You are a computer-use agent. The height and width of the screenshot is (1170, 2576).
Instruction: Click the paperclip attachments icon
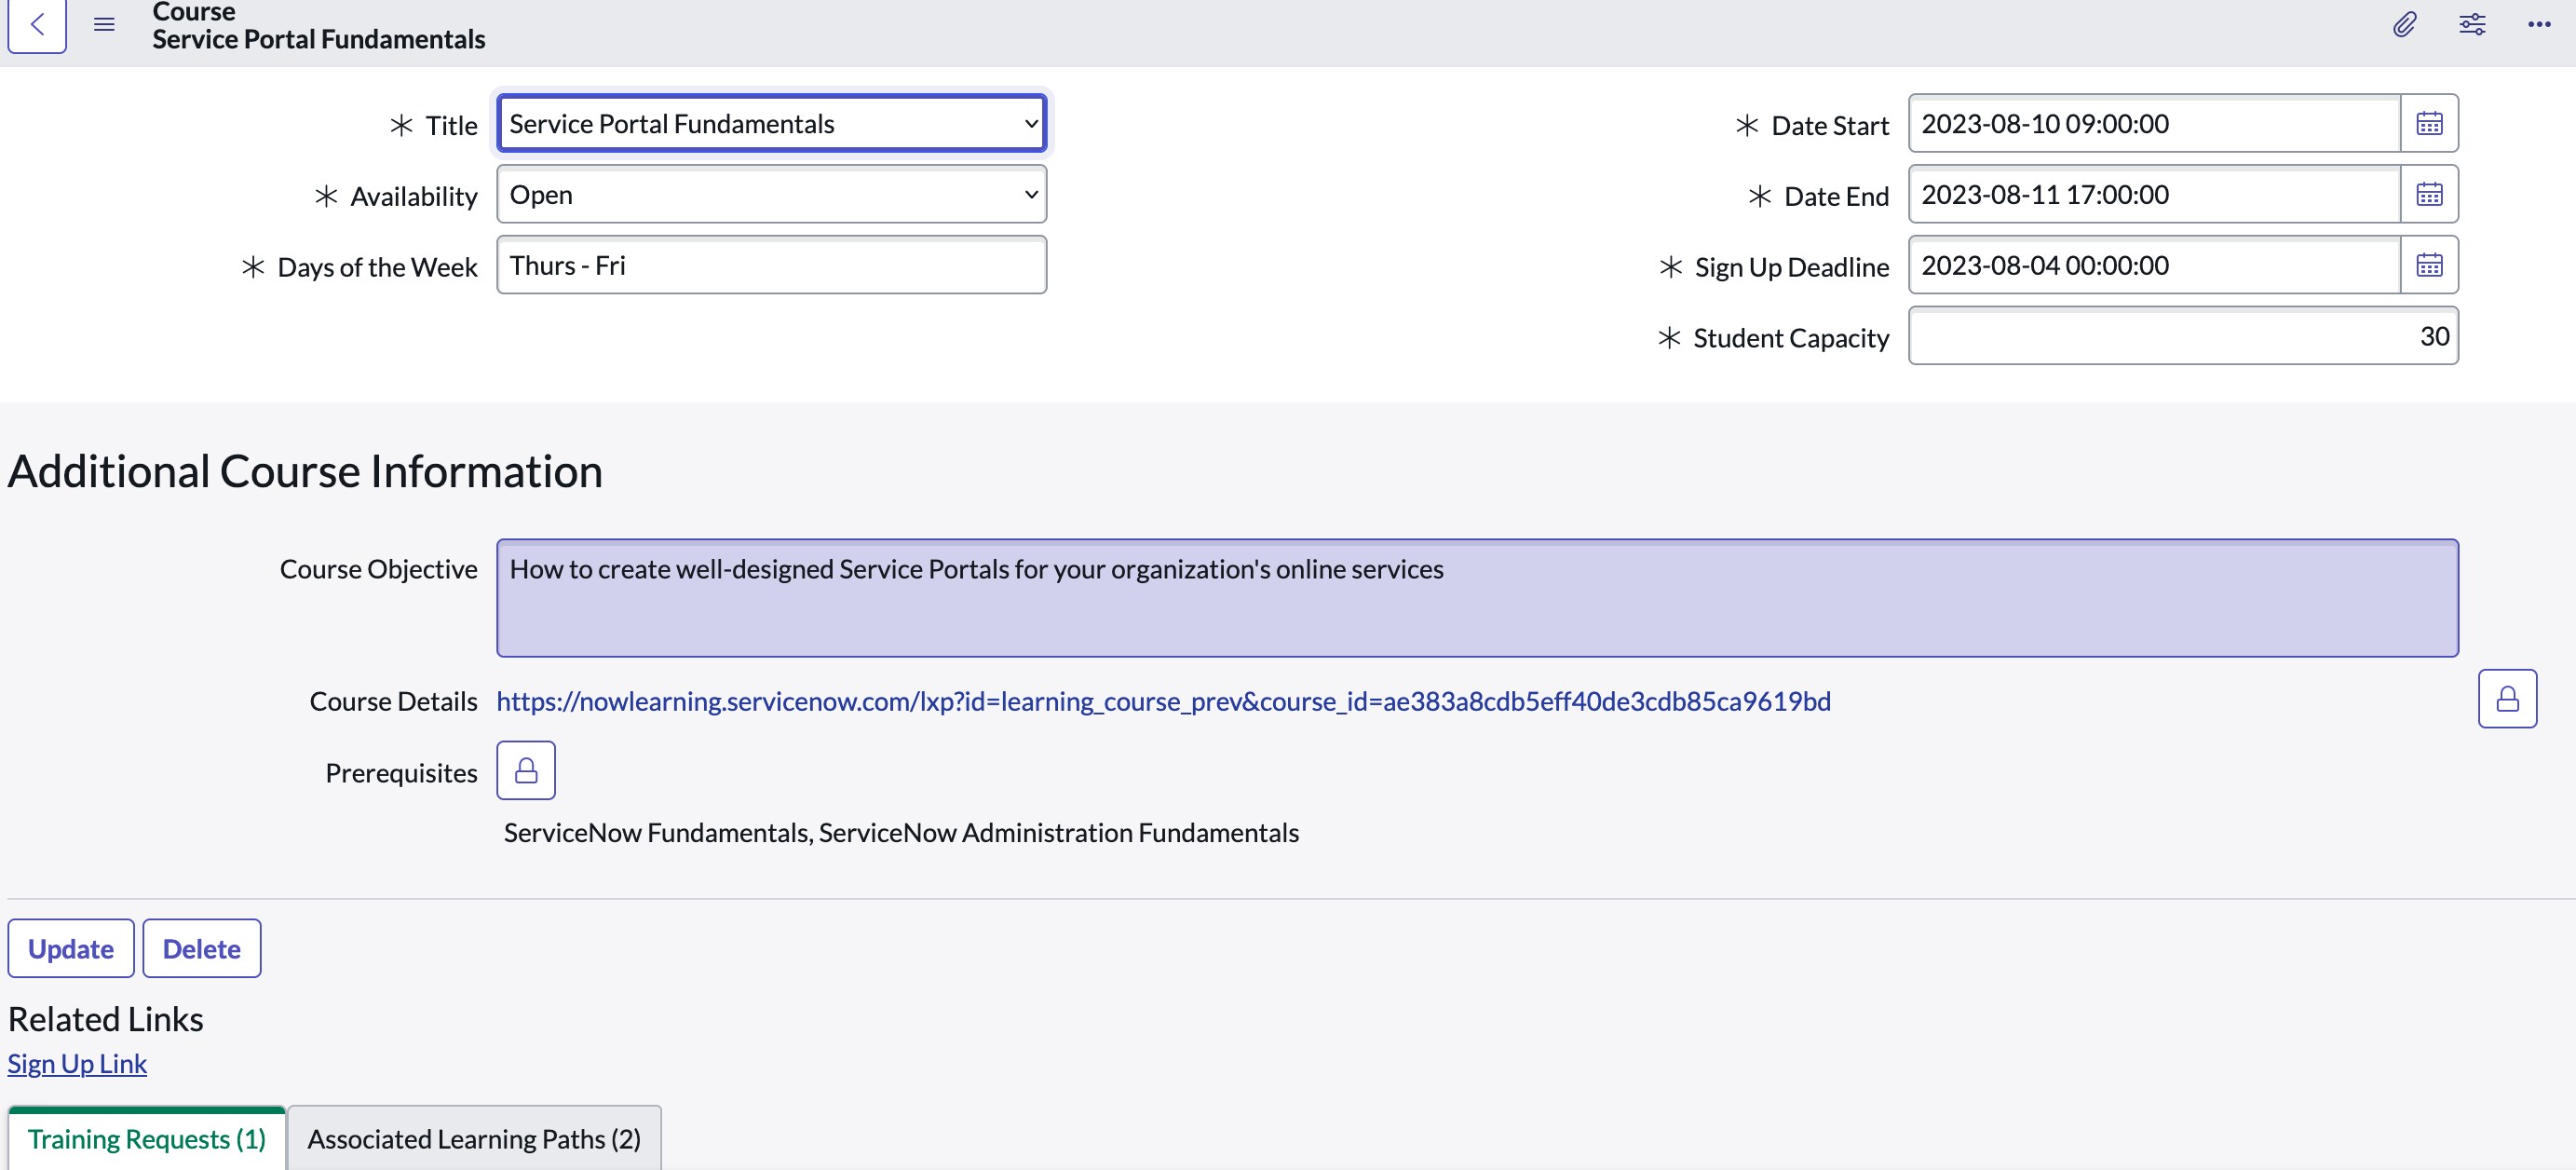(x=2405, y=24)
